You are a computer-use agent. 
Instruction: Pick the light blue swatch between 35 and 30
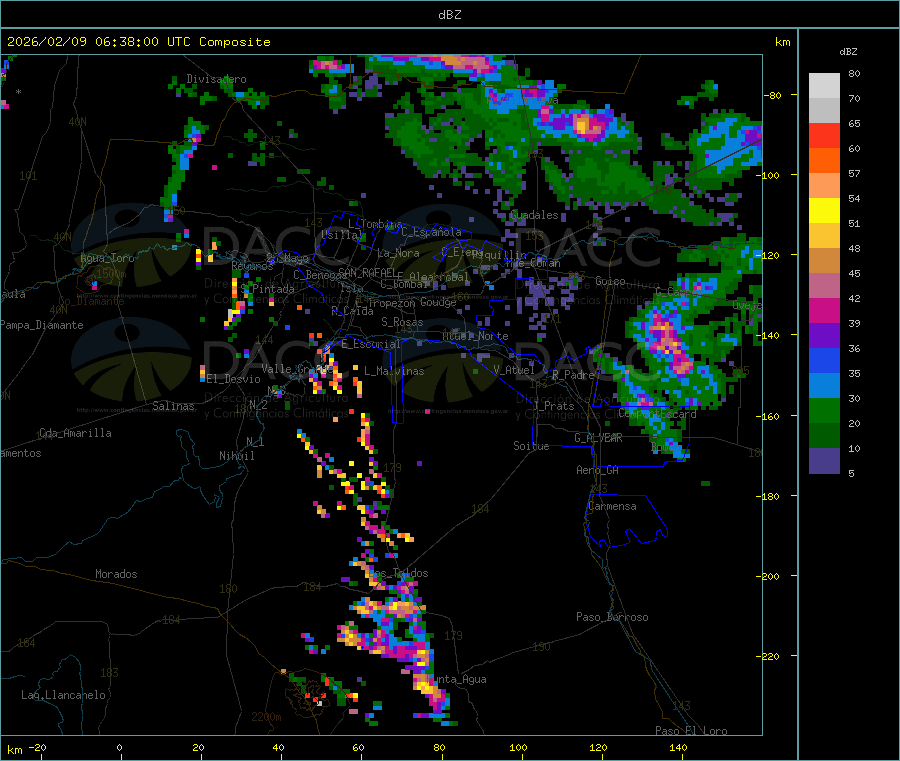(824, 386)
